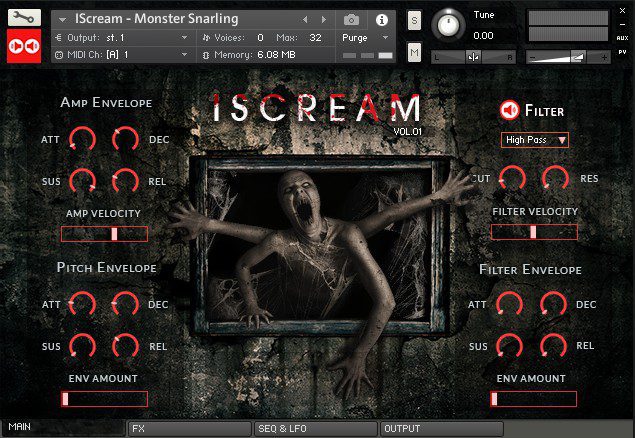This screenshot has height=438, width=635.
Task: Switch to the SEQ & LFO tab
Action: (x=315, y=429)
